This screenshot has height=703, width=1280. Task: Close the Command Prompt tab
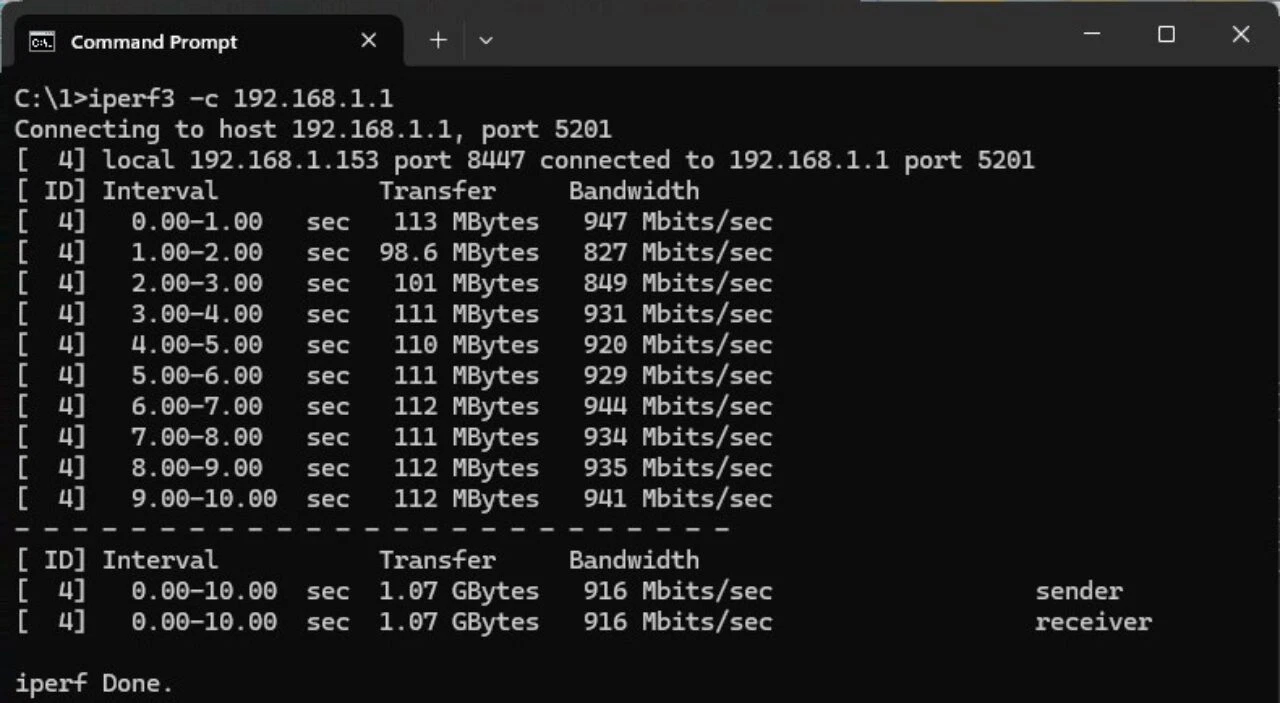(368, 40)
